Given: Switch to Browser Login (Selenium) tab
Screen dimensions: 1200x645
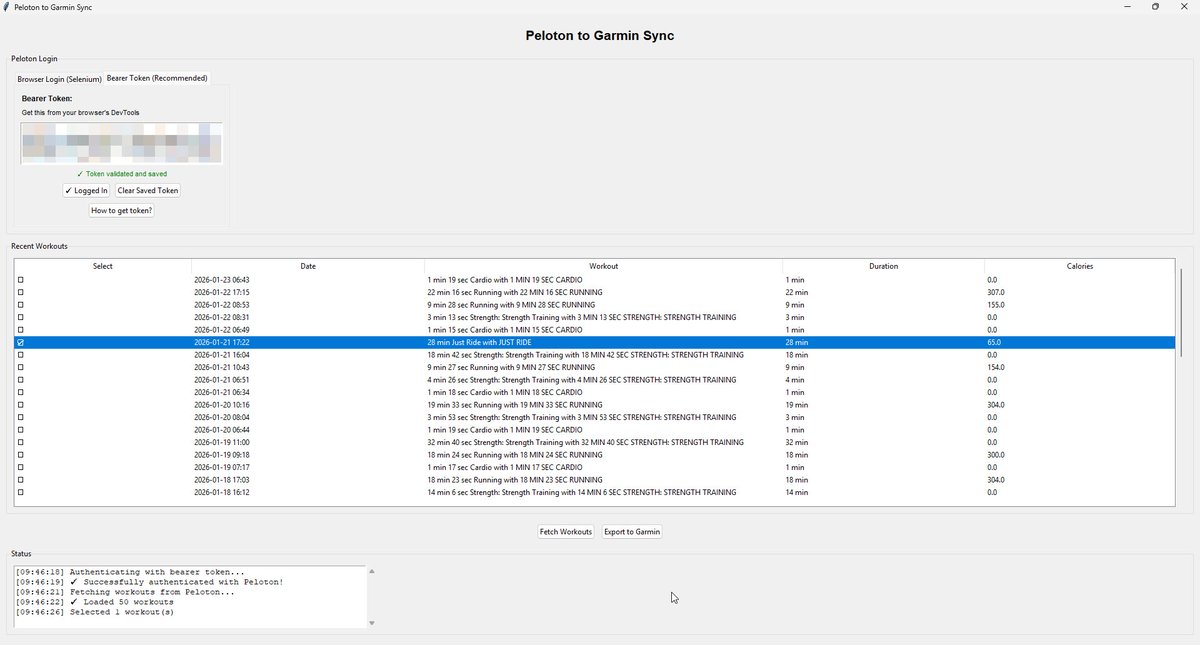Looking at the screenshot, I should click(x=59, y=79).
